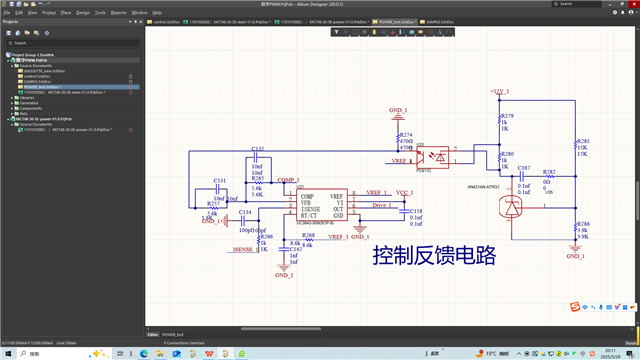Screen dimensions: 640x360
Task: Open Microsoft Edge from the taskbar
Action: coord(144,353)
